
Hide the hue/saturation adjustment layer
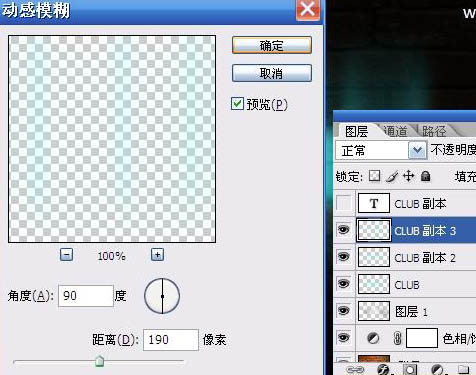tap(344, 338)
